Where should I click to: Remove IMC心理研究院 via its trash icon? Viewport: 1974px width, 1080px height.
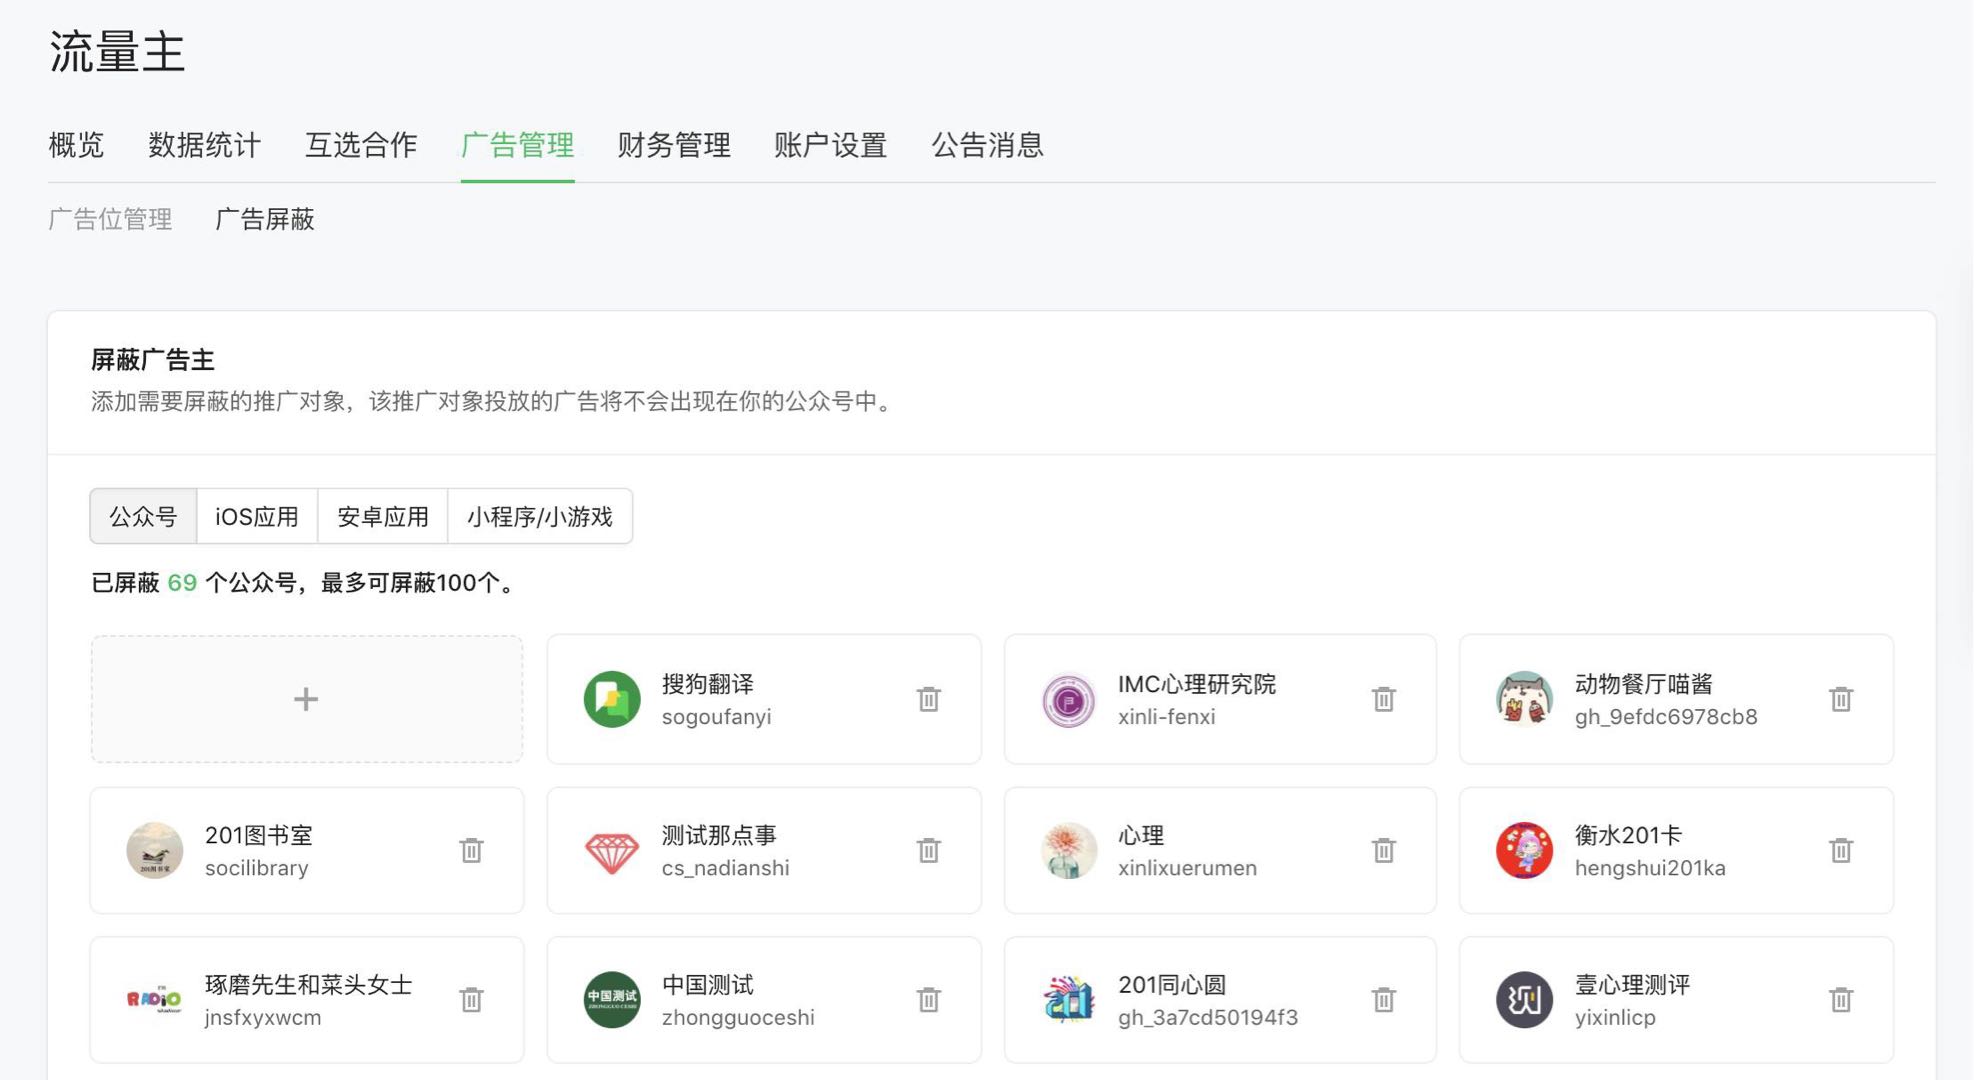point(1385,699)
